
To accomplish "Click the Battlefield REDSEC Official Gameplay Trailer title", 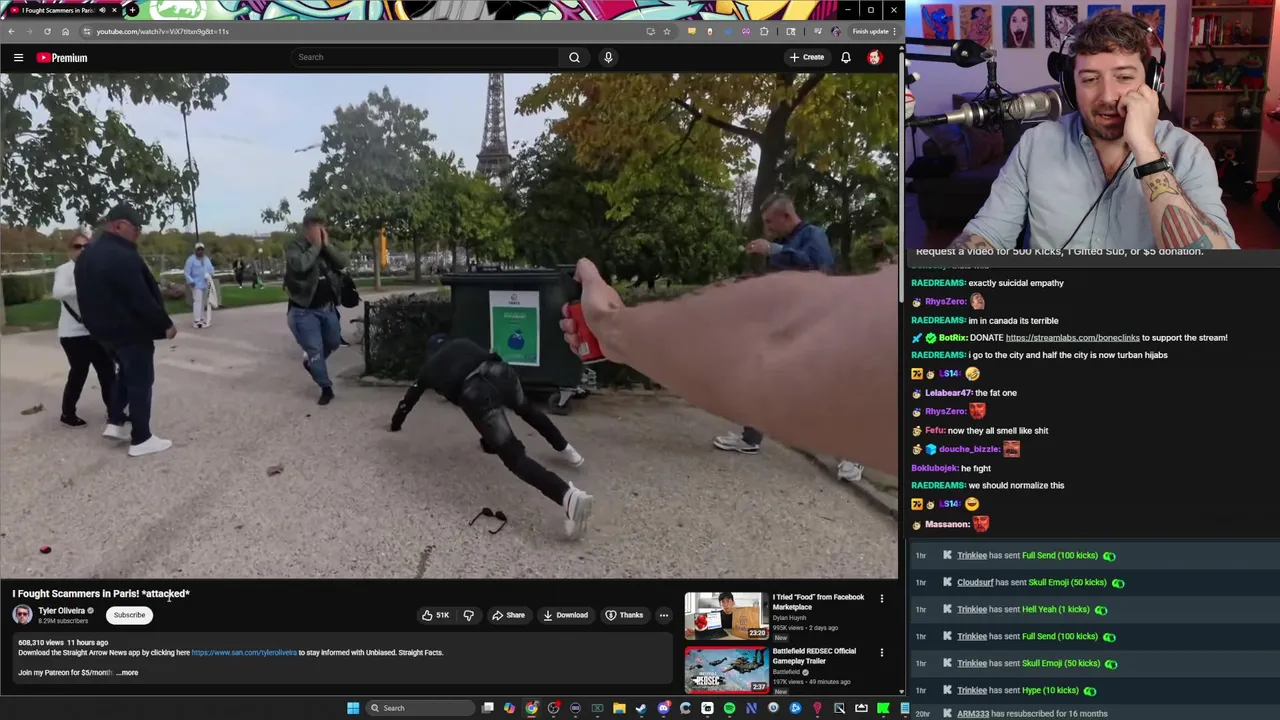I will coord(814,656).
